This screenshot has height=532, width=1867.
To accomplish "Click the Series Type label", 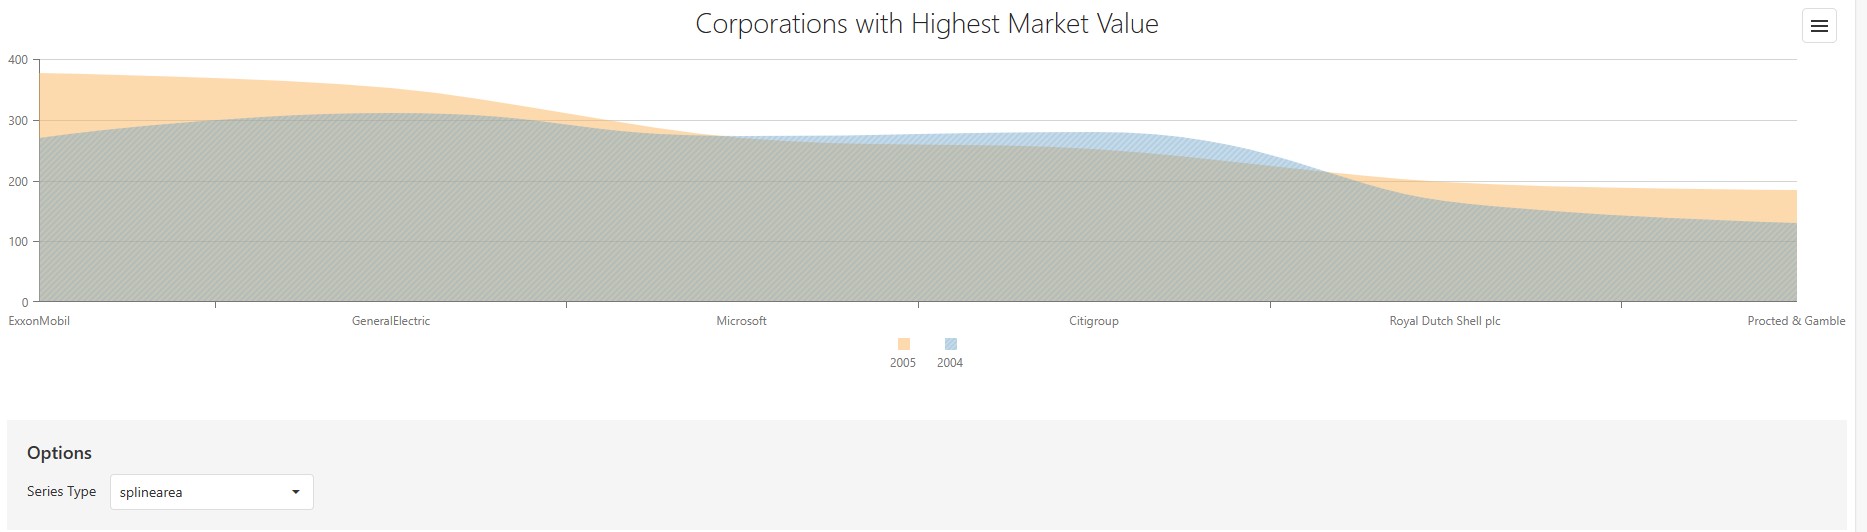I will point(62,492).
